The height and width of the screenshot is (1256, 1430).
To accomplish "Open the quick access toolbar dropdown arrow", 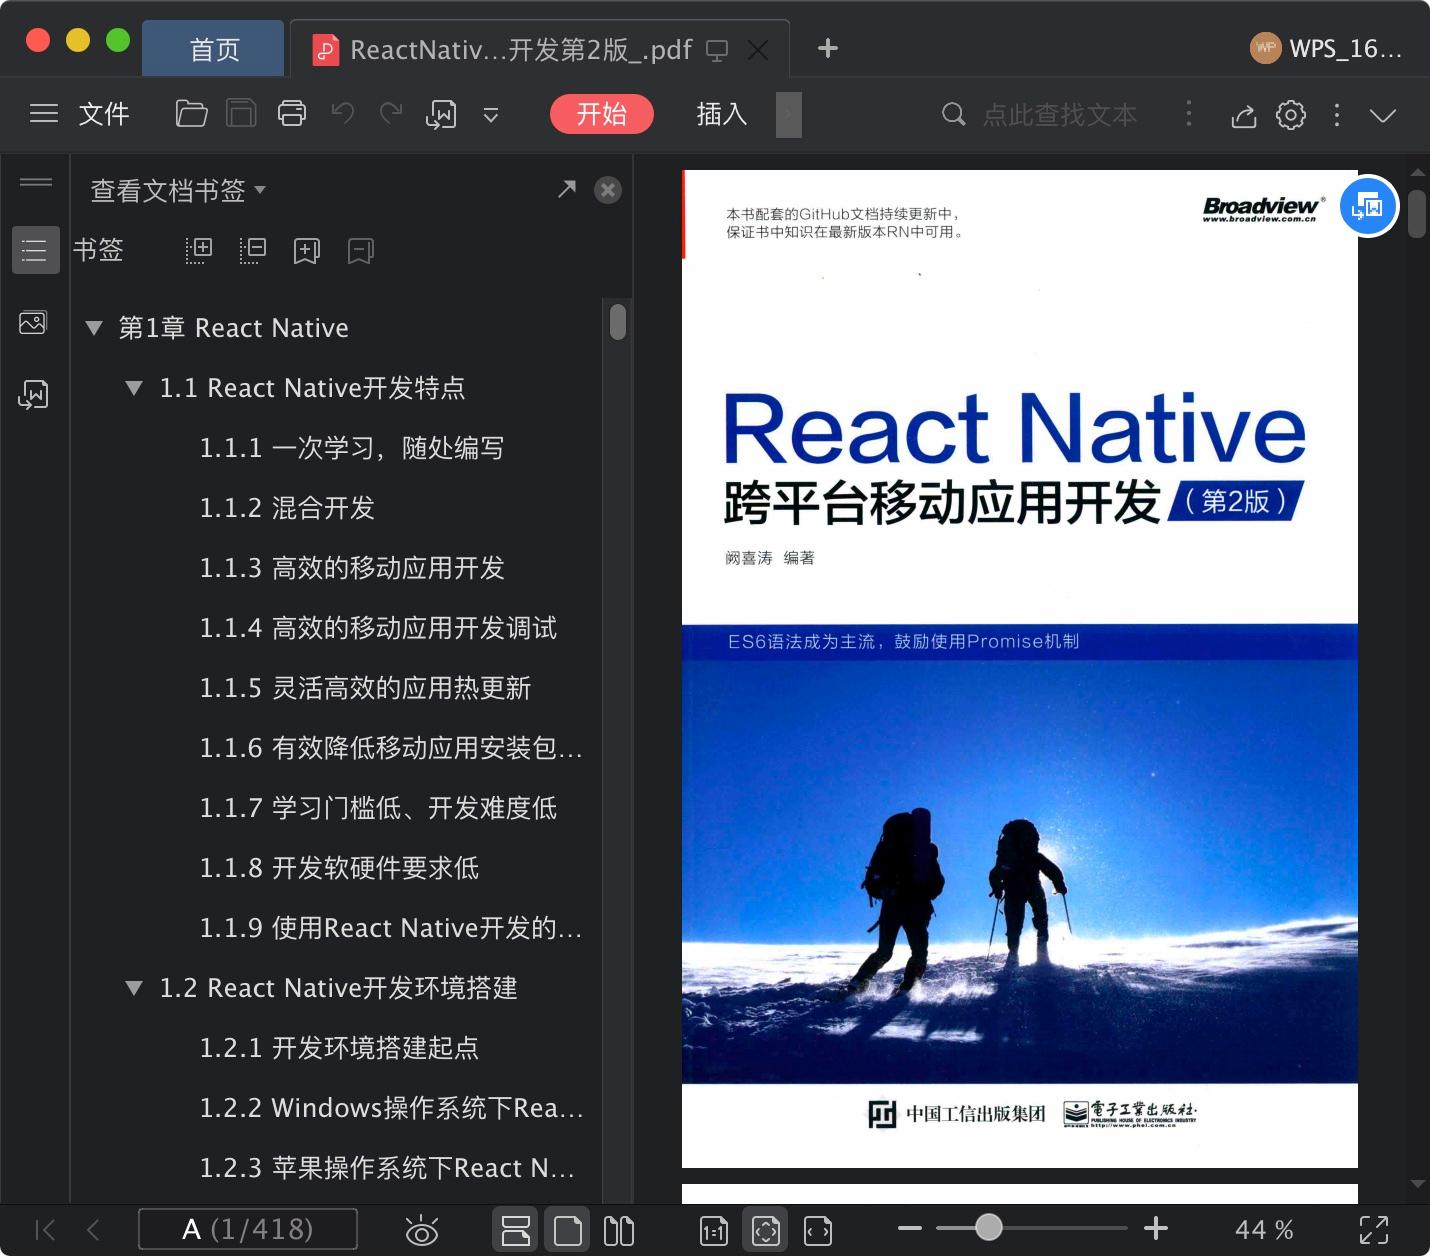I will pos(491,115).
